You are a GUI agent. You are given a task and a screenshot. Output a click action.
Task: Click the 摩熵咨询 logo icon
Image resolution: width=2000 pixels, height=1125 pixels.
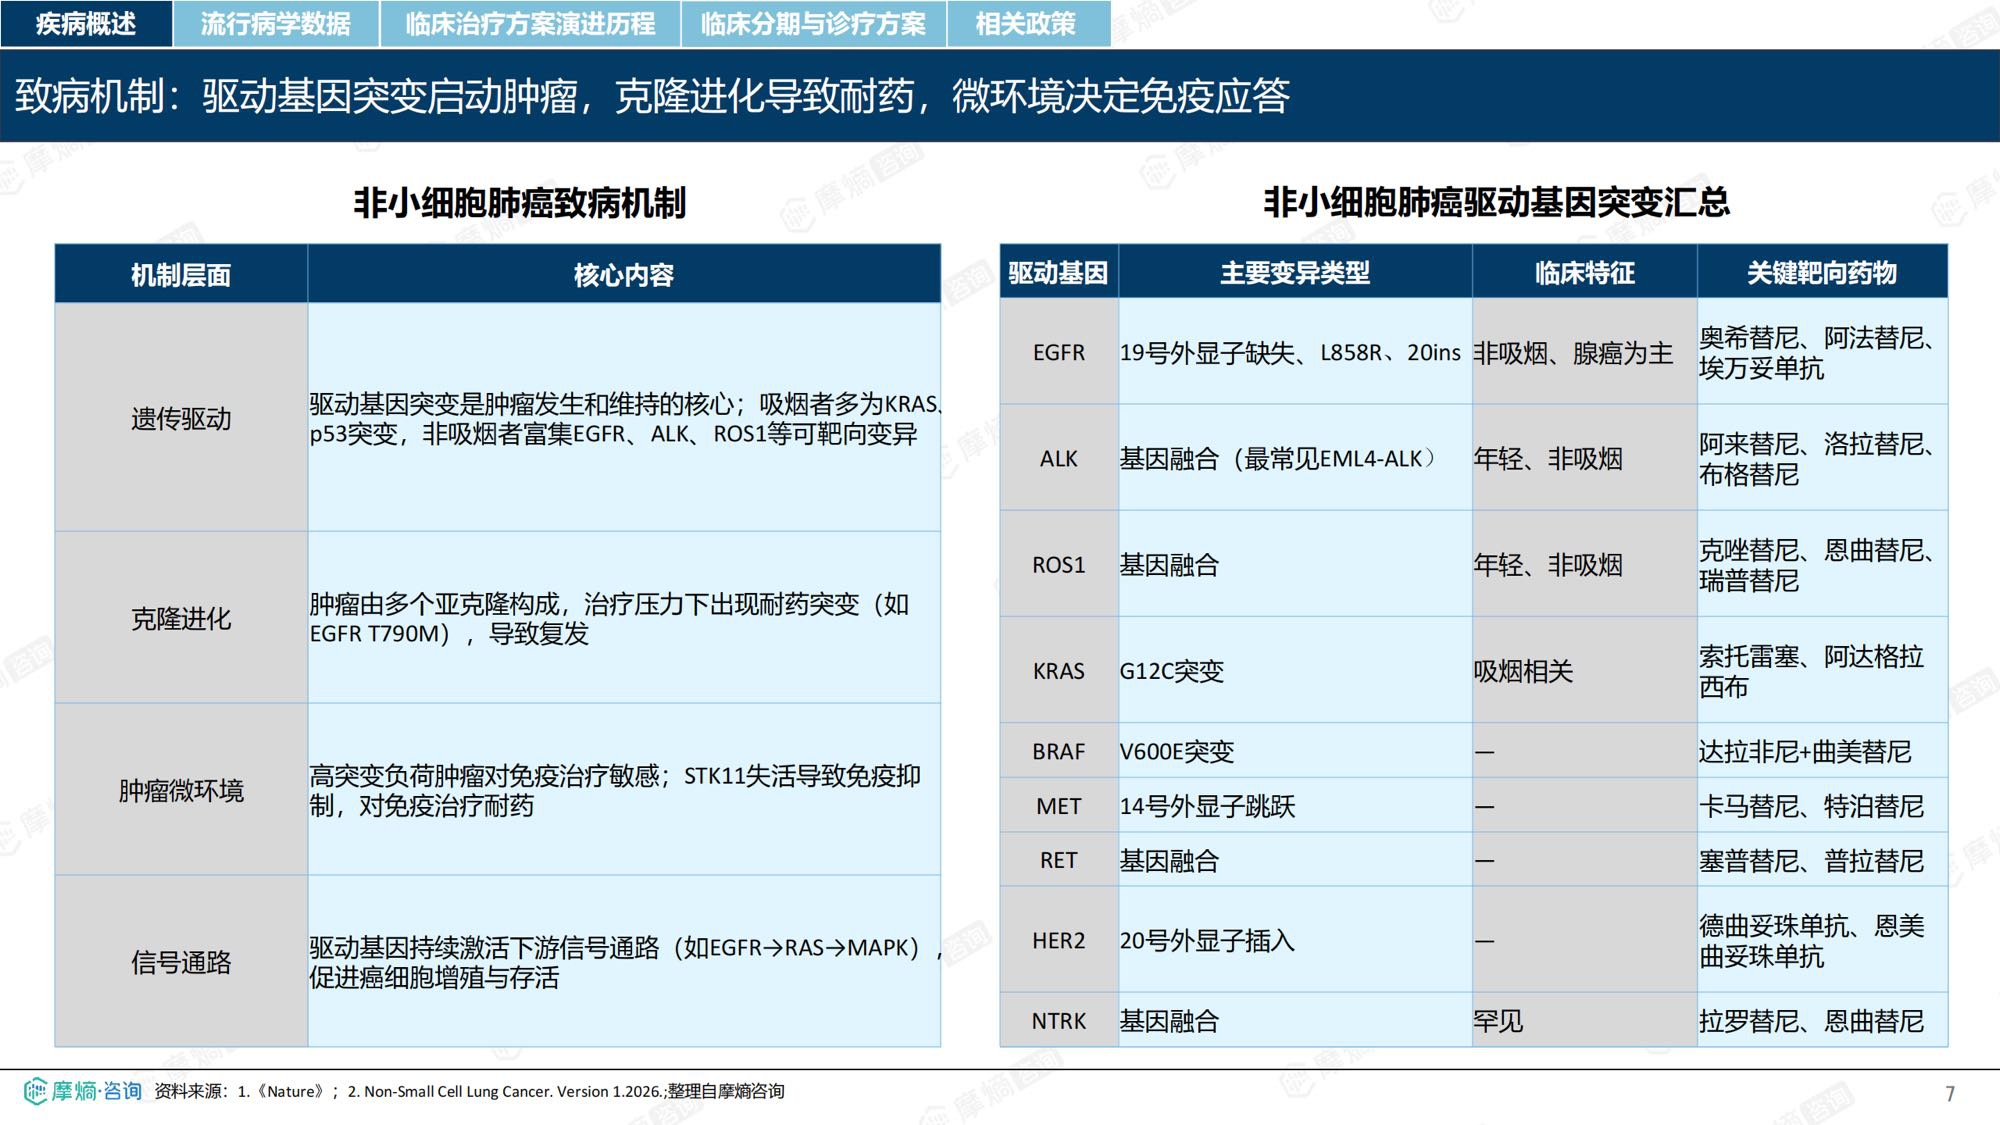tap(83, 1091)
